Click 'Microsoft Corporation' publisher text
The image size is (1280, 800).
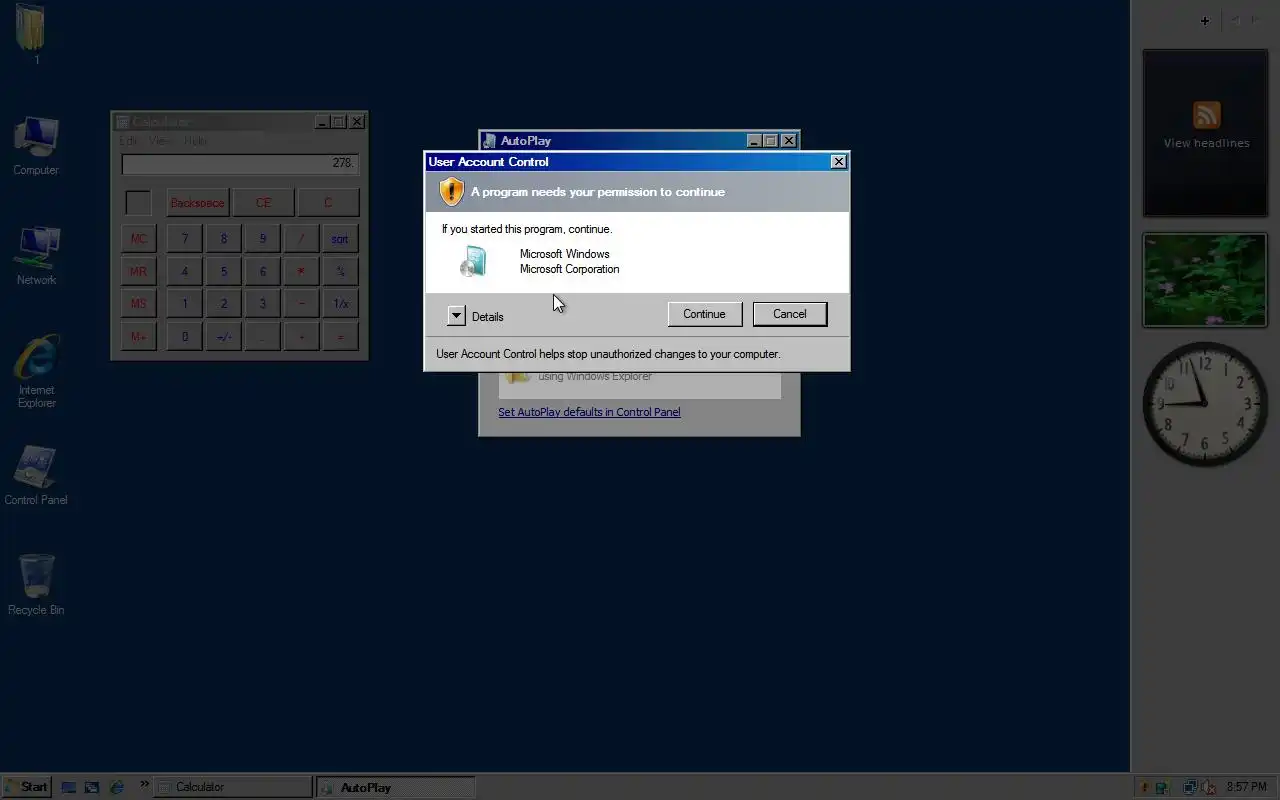tap(569, 269)
